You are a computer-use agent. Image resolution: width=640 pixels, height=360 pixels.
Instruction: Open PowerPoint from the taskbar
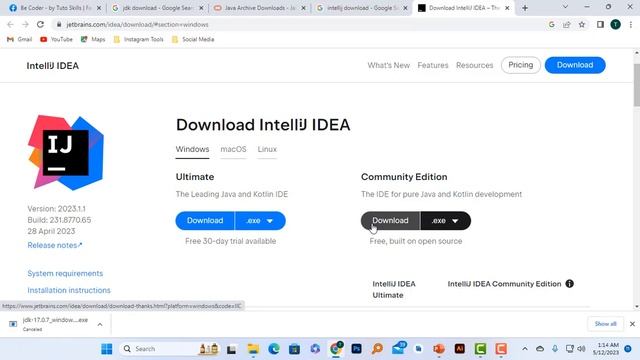[x=439, y=349]
